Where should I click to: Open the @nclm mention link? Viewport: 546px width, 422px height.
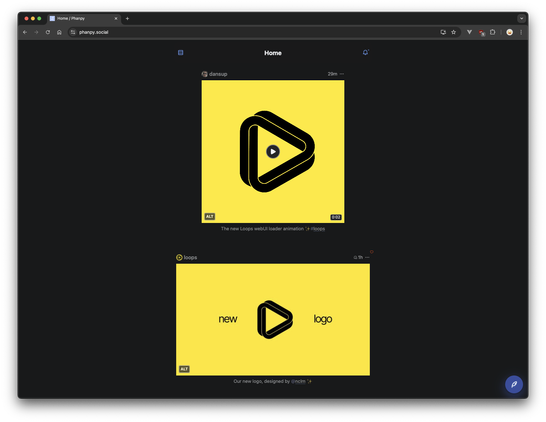[x=298, y=381]
